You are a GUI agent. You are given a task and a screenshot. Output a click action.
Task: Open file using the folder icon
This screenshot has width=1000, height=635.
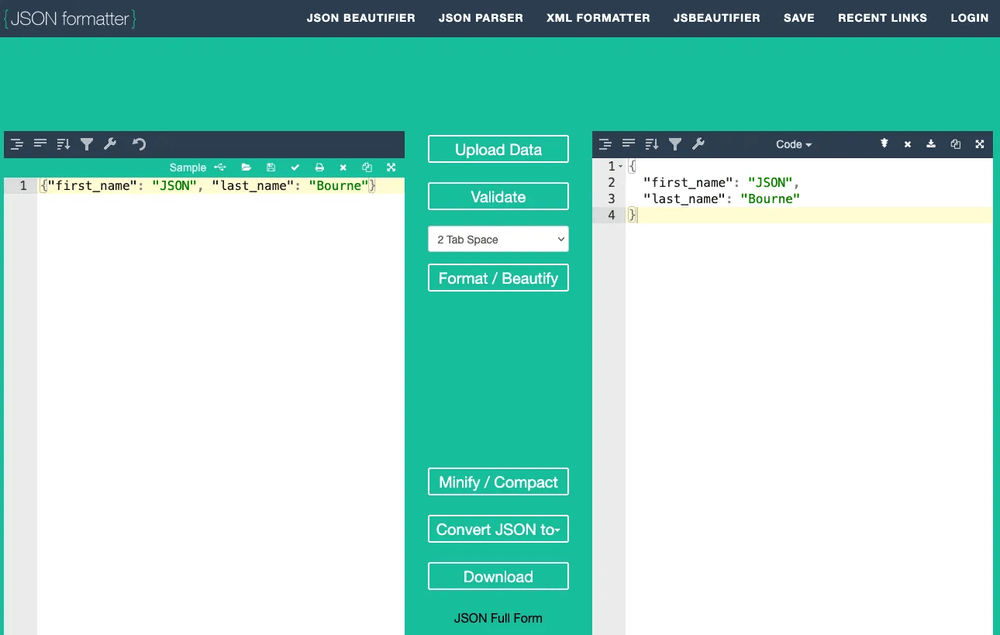pyautogui.click(x=246, y=168)
